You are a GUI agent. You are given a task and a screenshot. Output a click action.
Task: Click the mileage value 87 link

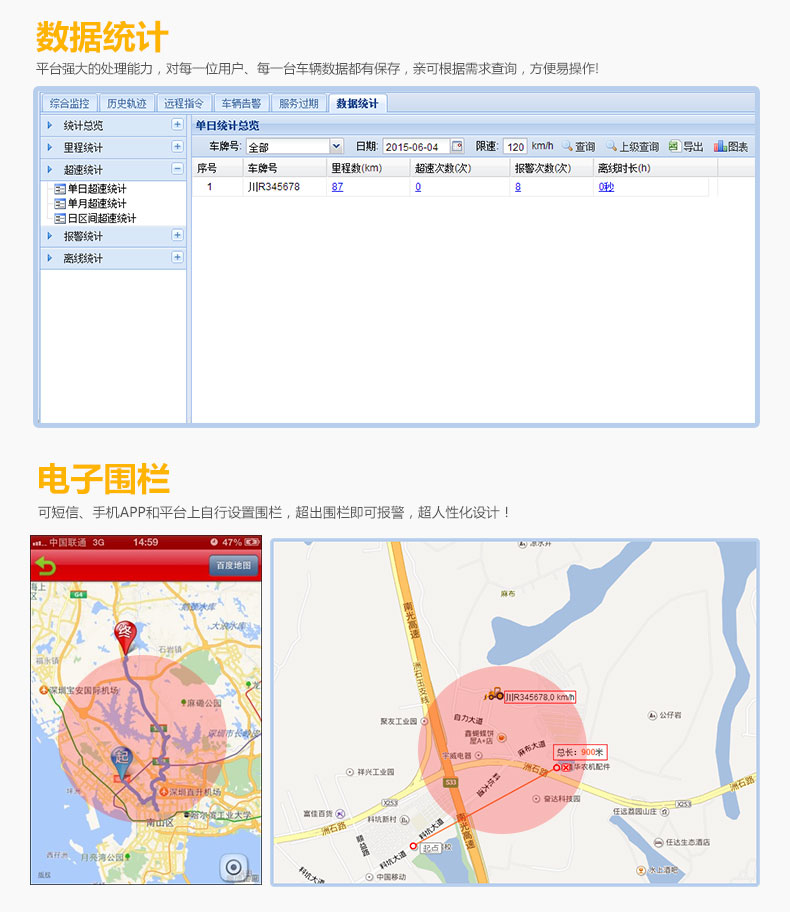[337, 187]
